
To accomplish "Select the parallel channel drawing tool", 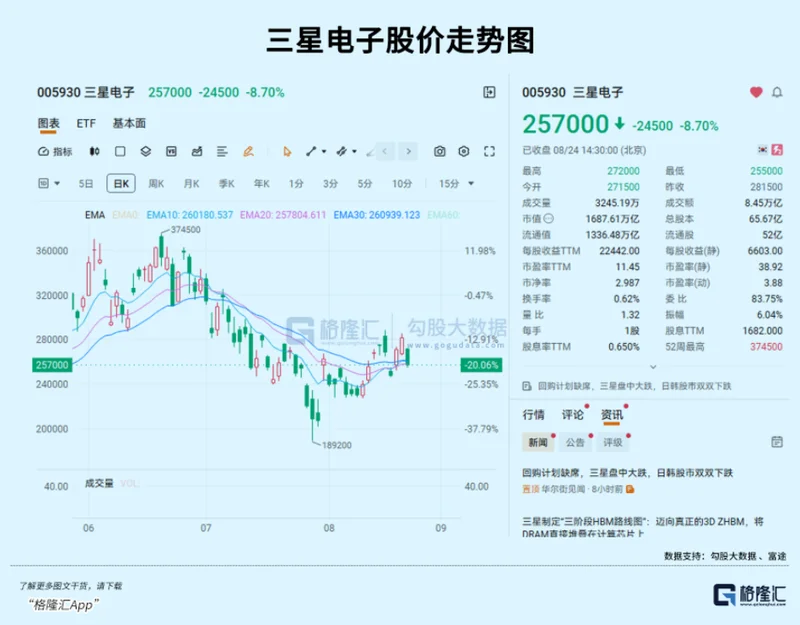I will pyautogui.click(x=342, y=152).
